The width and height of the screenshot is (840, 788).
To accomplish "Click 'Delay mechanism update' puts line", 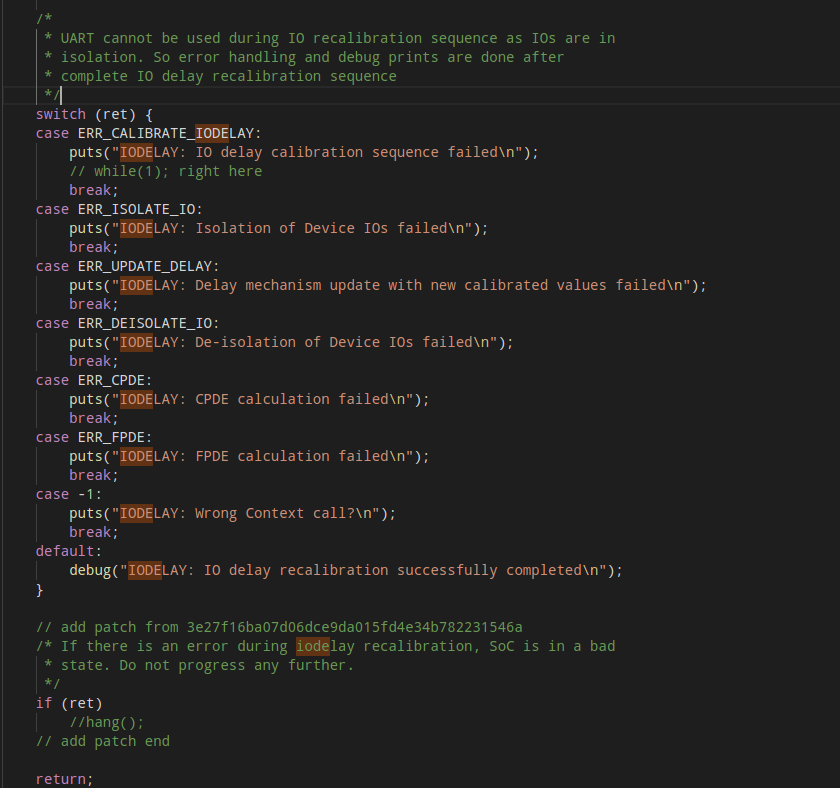I will pos(387,286).
